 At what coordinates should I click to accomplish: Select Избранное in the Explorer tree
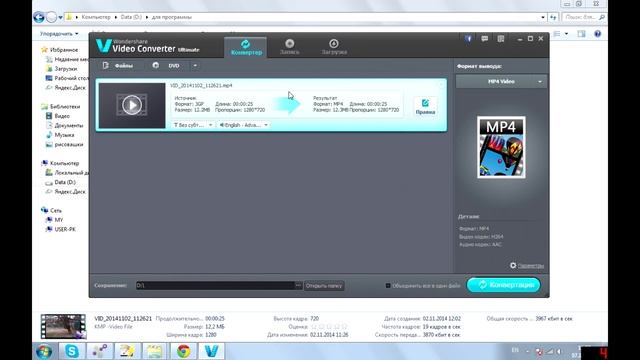(60, 50)
